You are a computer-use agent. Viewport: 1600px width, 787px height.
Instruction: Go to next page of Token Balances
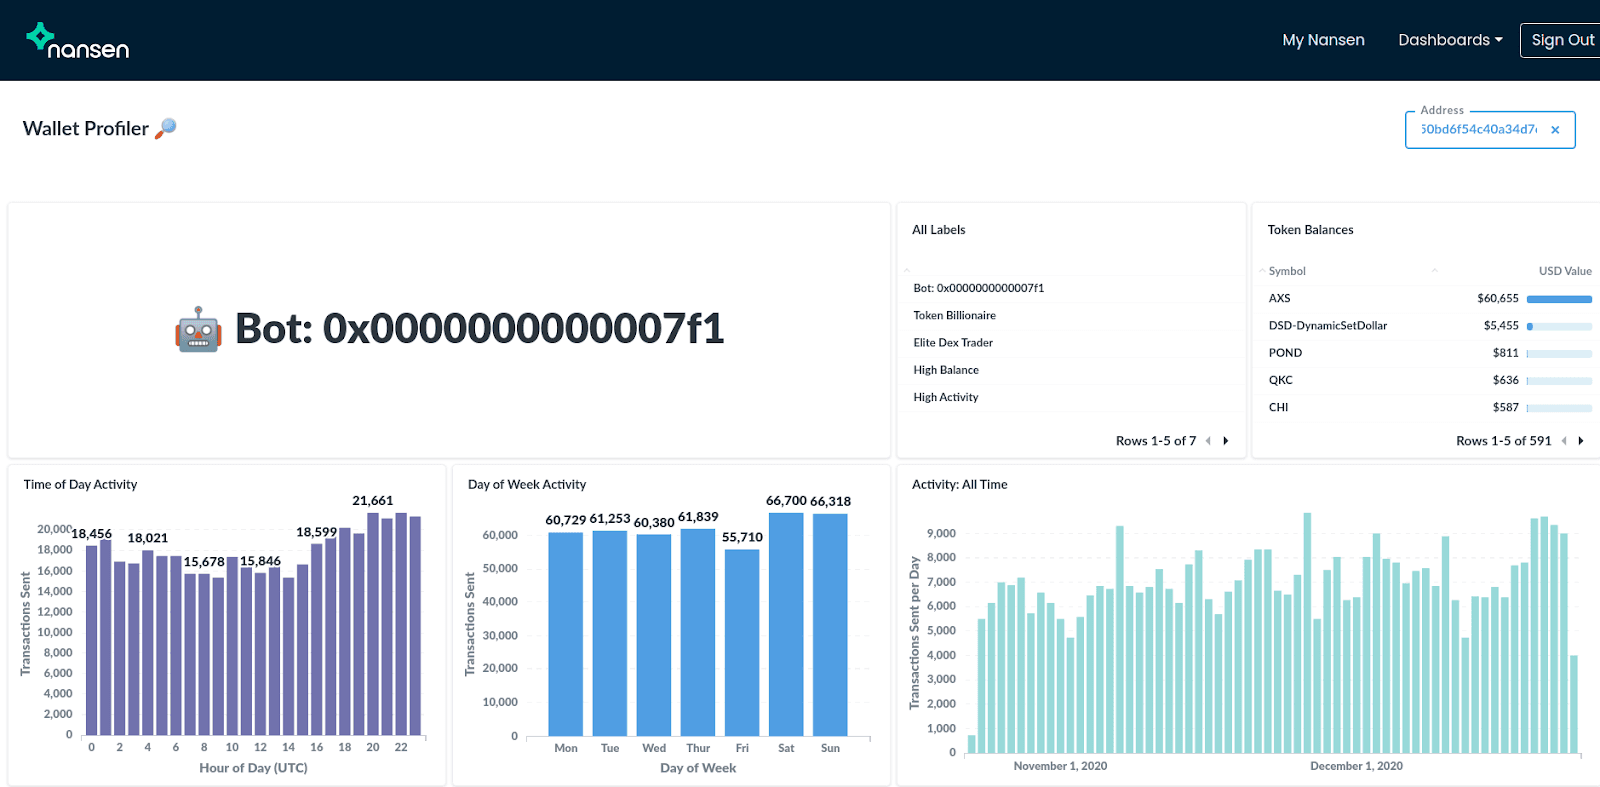coord(1581,441)
